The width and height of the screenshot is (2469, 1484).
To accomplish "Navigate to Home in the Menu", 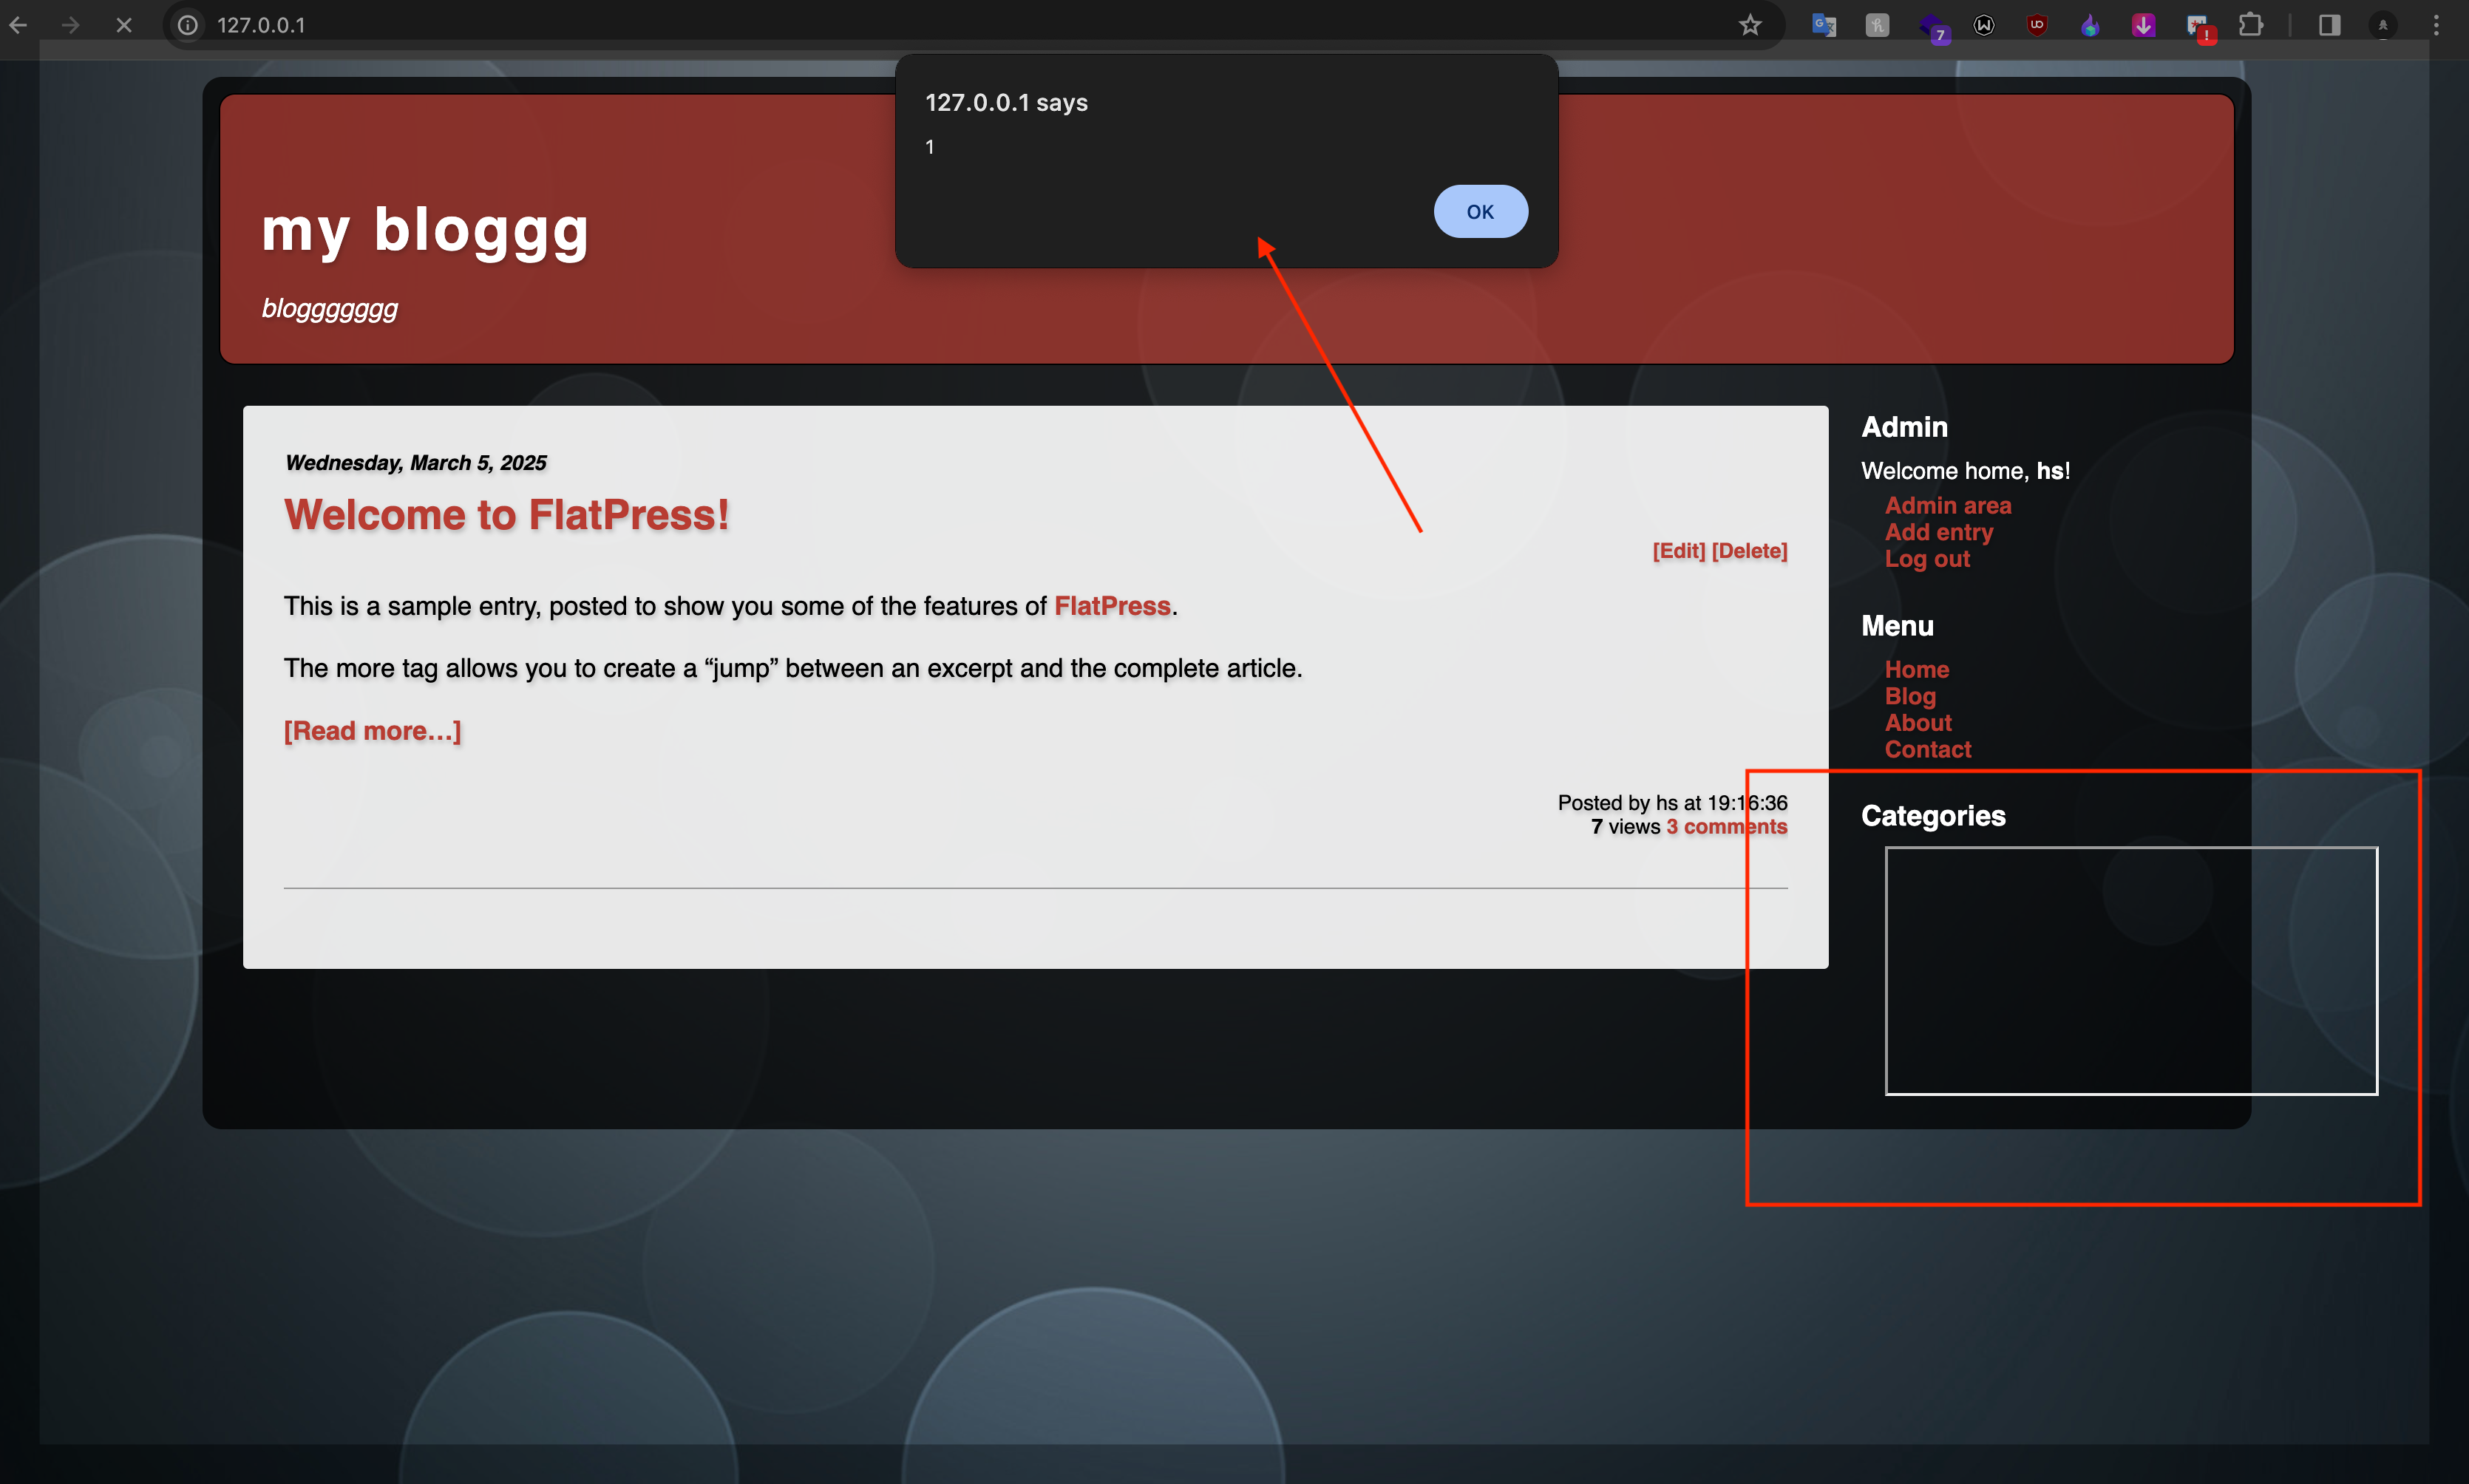I will (1916, 669).
